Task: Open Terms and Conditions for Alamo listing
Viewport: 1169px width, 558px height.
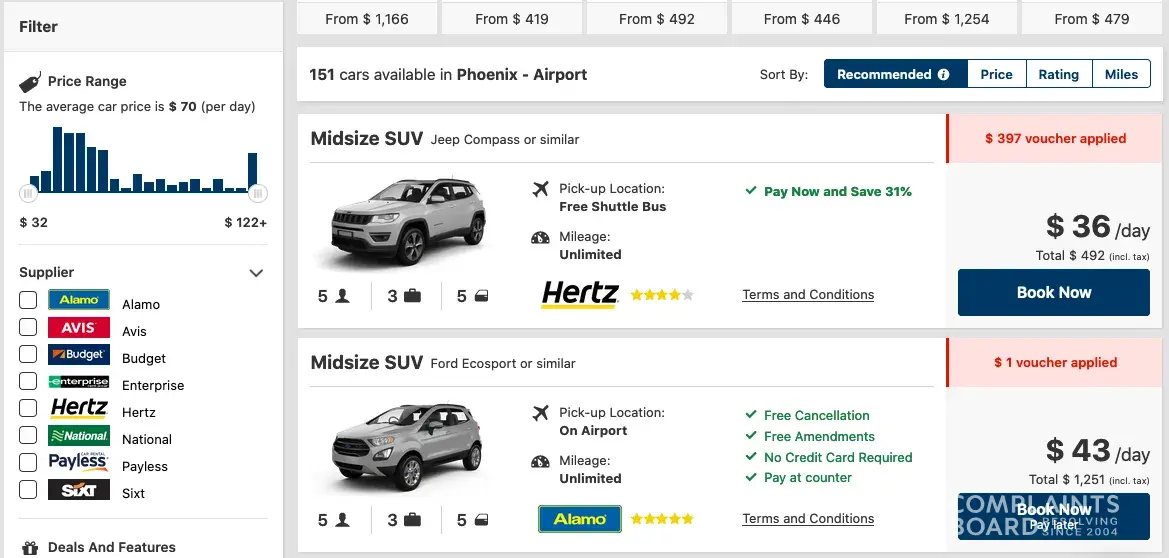Action: (808, 519)
